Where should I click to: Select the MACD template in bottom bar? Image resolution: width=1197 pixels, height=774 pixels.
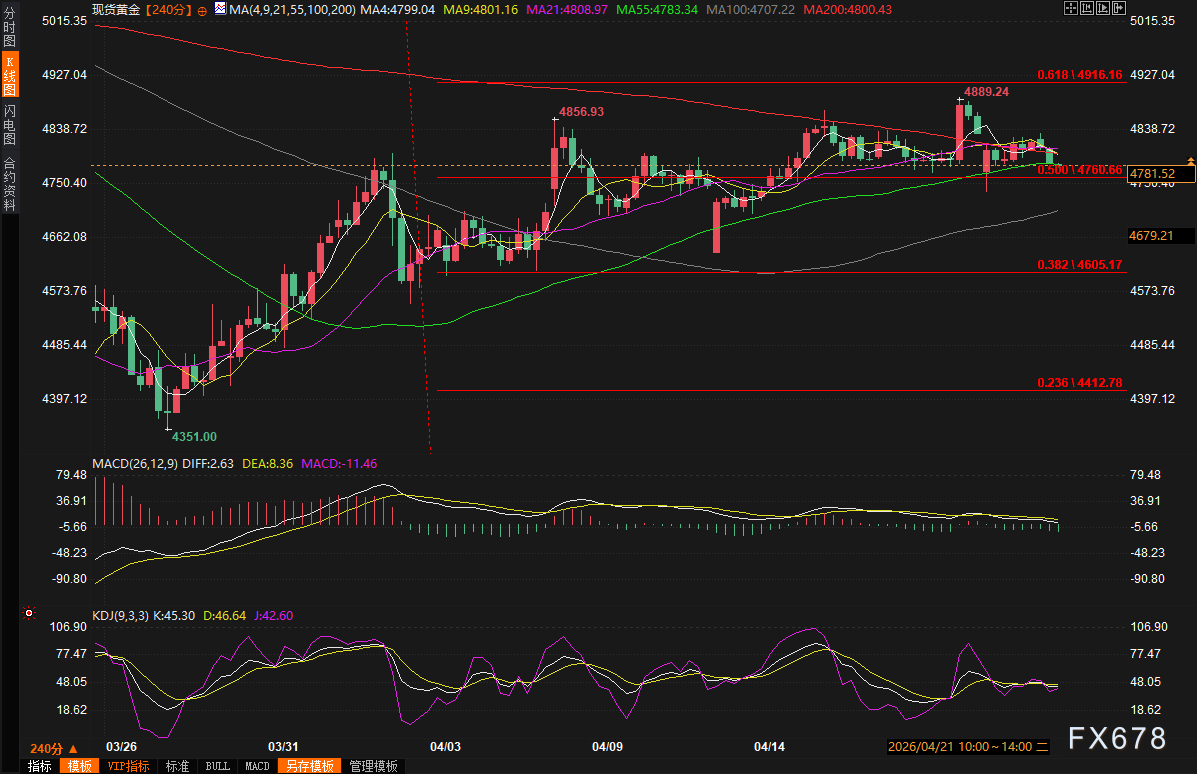tap(257, 766)
